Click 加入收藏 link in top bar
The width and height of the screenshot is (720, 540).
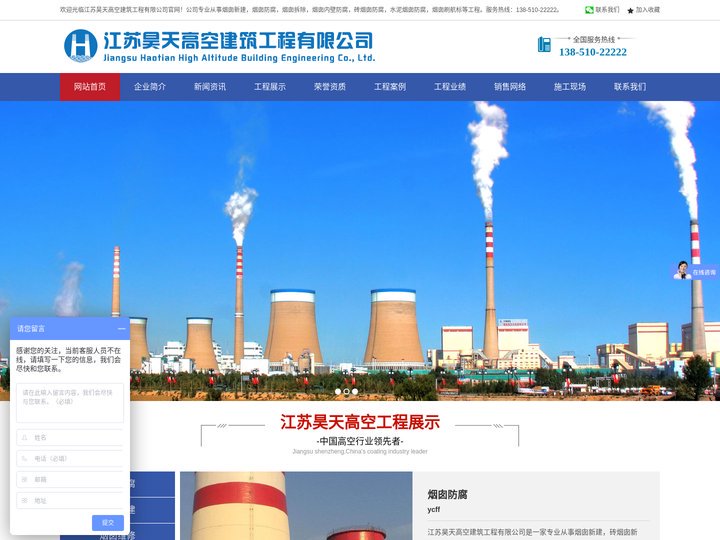tap(647, 10)
